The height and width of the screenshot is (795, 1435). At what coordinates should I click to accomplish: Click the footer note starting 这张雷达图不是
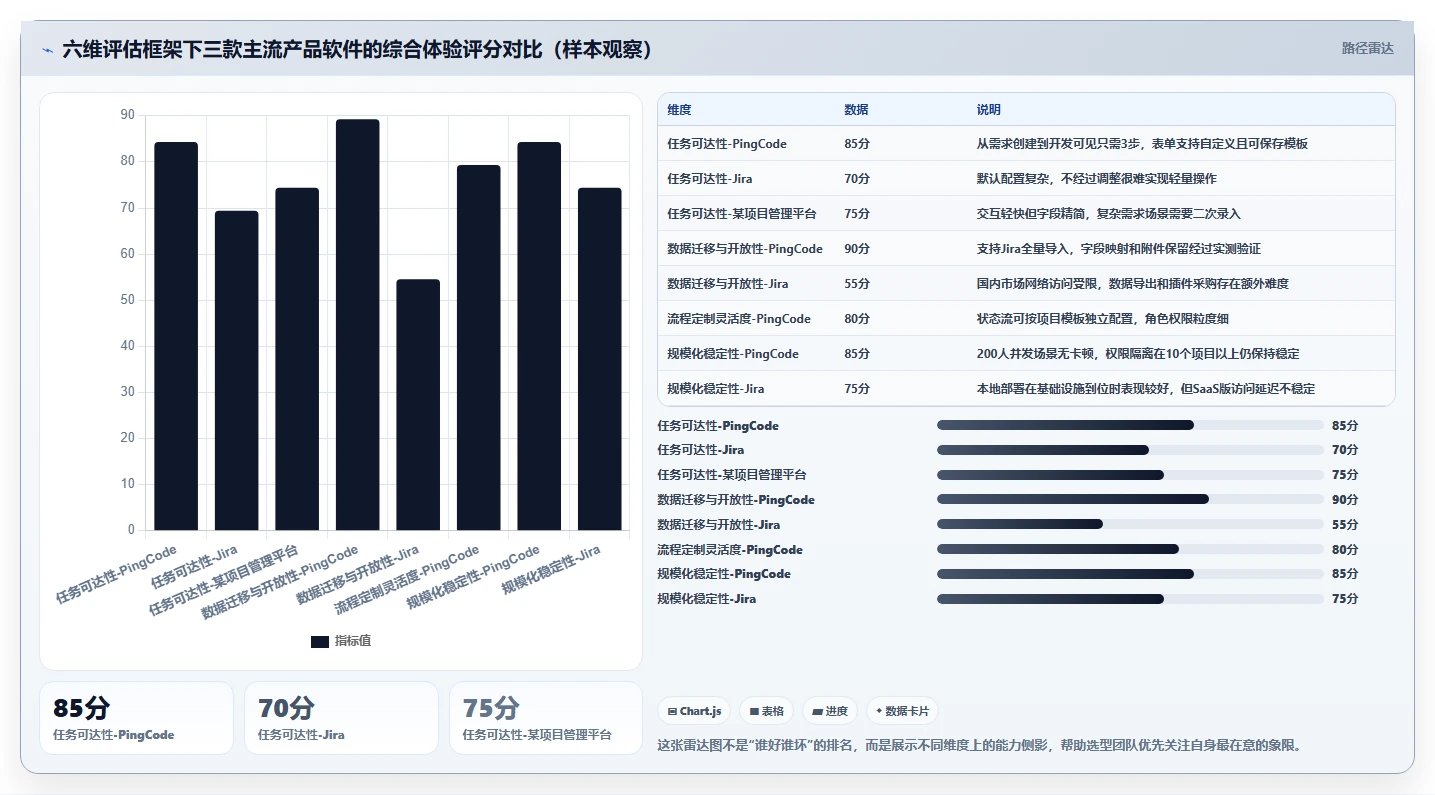pyautogui.click(x=979, y=745)
